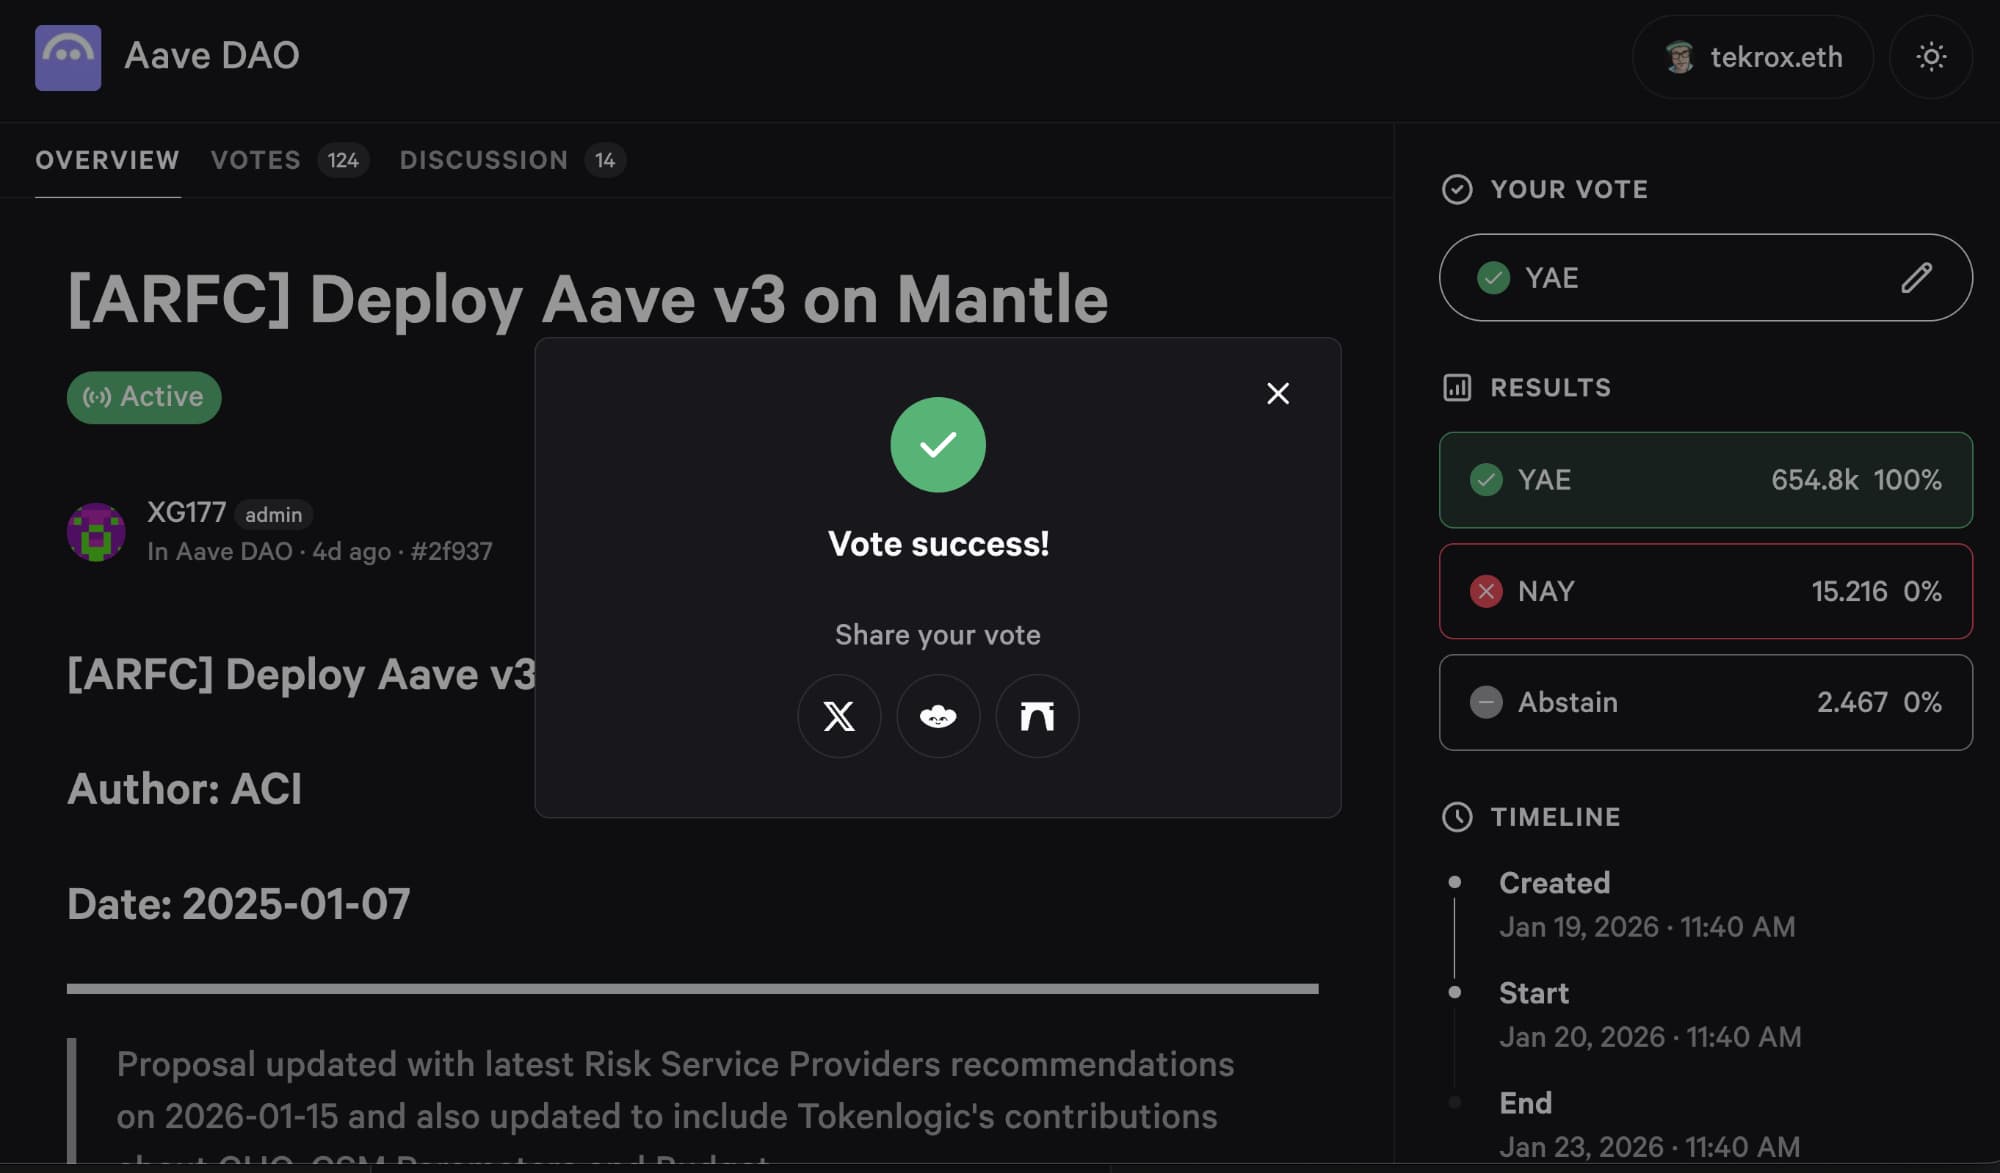The width and height of the screenshot is (2000, 1173).
Task: Select the Abstain result option
Action: click(x=1705, y=702)
